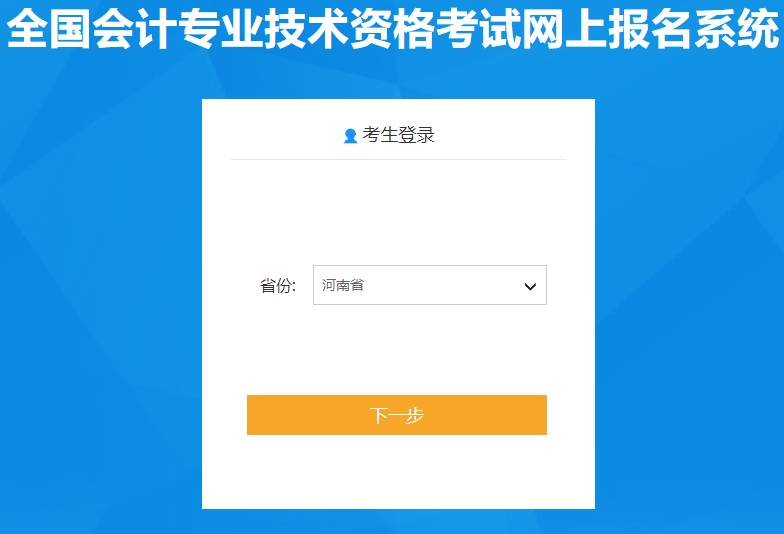Click the 报名系统 words in the header title

coord(694,28)
